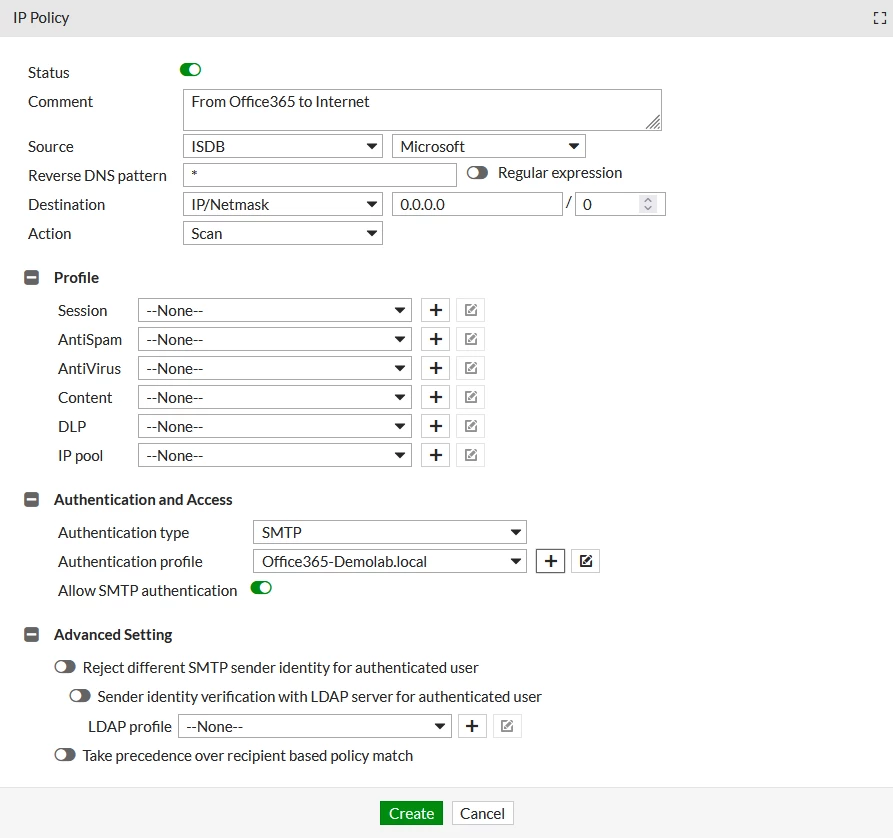Image resolution: width=893 pixels, height=838 pixels.
Task: Open the Session profile dropdown
Action: pyautogui.click(x=275, y=310)
